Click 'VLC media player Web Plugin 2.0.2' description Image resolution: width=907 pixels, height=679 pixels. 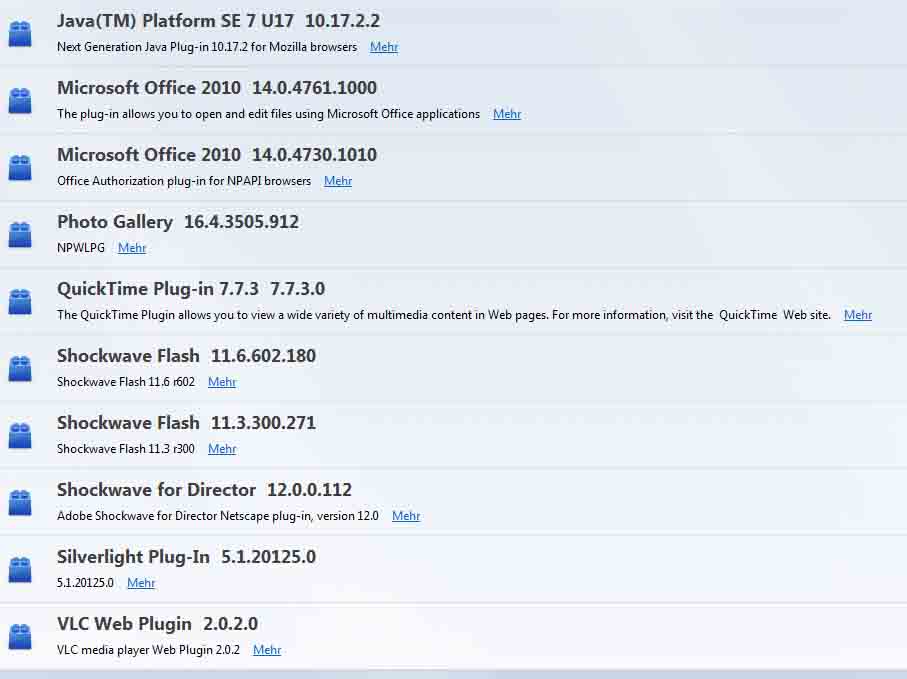tap(148, 650)
